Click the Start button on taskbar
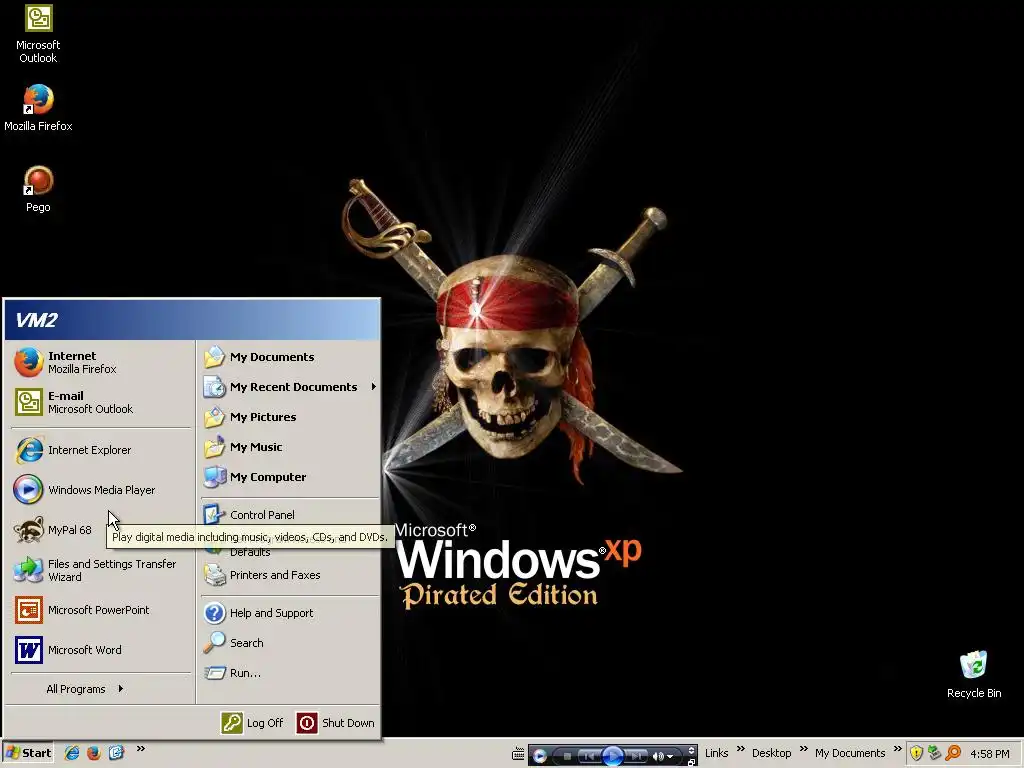The height and width of the screenshot is (768, 1024). pyautogui.click(x=28, y=753)
